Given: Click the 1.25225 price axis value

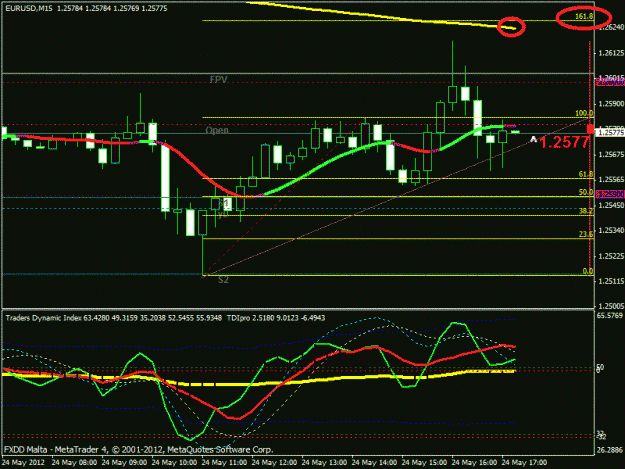Looking at the screenshot, I should [x=611, y=256].
